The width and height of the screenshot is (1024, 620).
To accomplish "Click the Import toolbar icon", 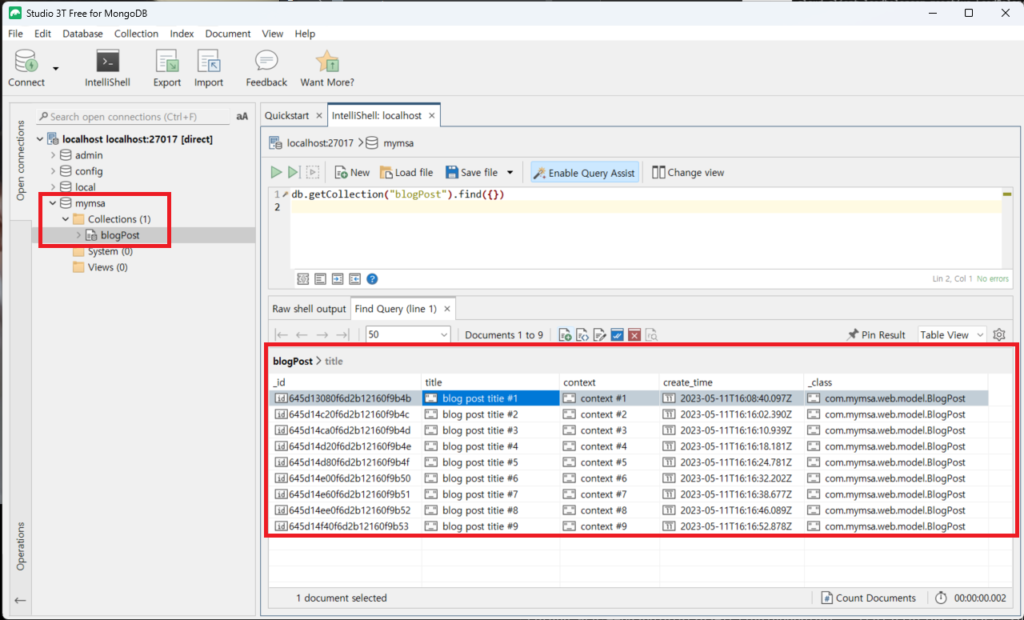I will coord(208,62).
